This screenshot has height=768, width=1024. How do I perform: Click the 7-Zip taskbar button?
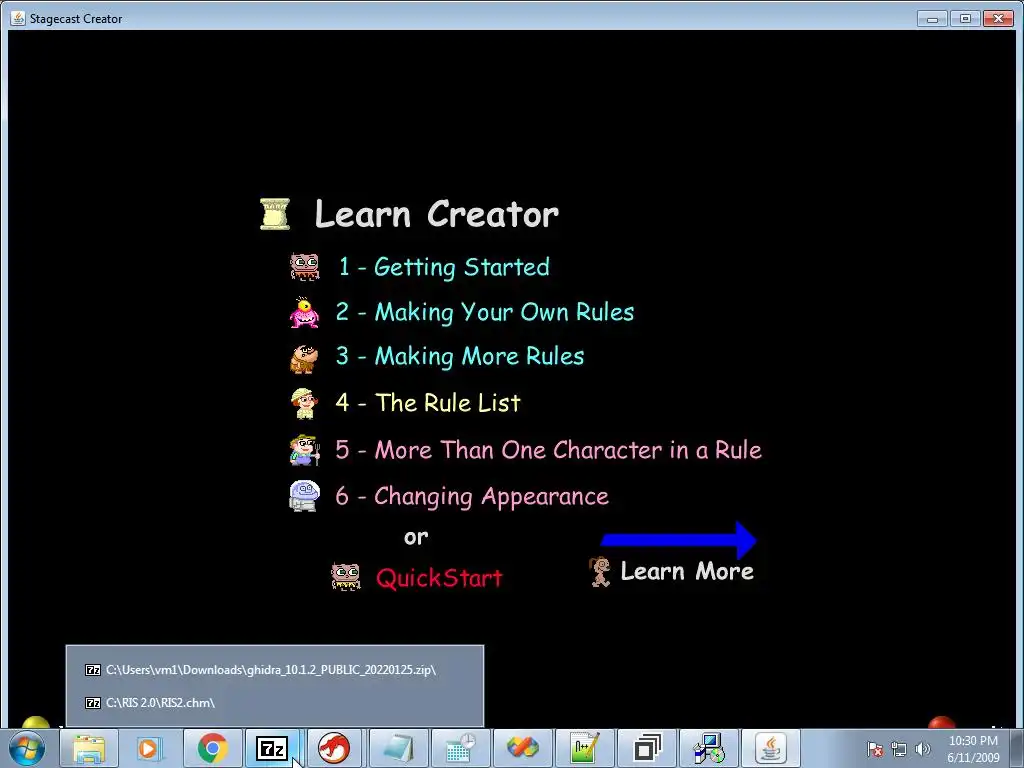(273, 749)
